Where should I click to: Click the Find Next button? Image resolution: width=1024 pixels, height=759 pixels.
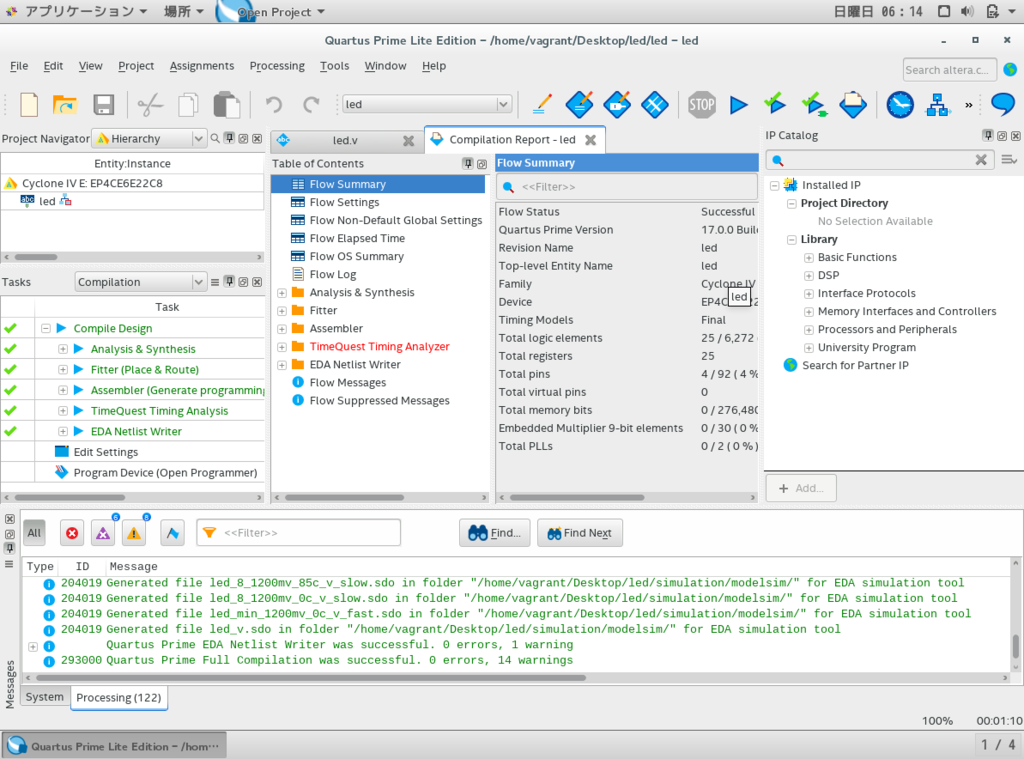[580, 533]
